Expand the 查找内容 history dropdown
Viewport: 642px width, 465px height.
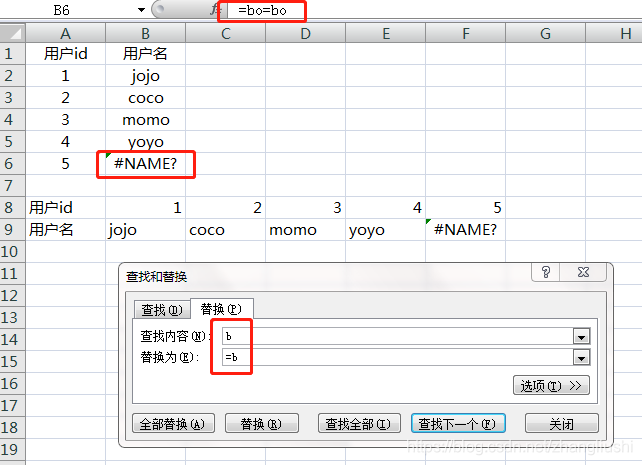(581, 337)
